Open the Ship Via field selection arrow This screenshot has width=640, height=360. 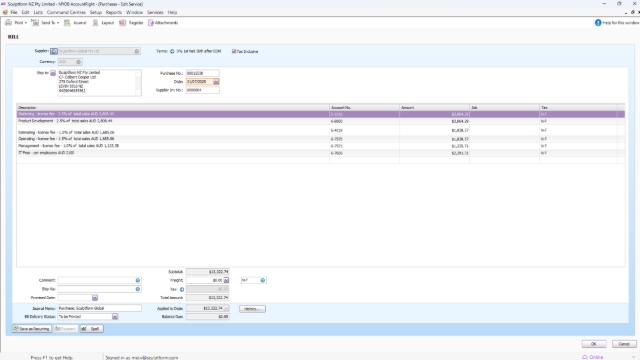click(x=138, y=289)
